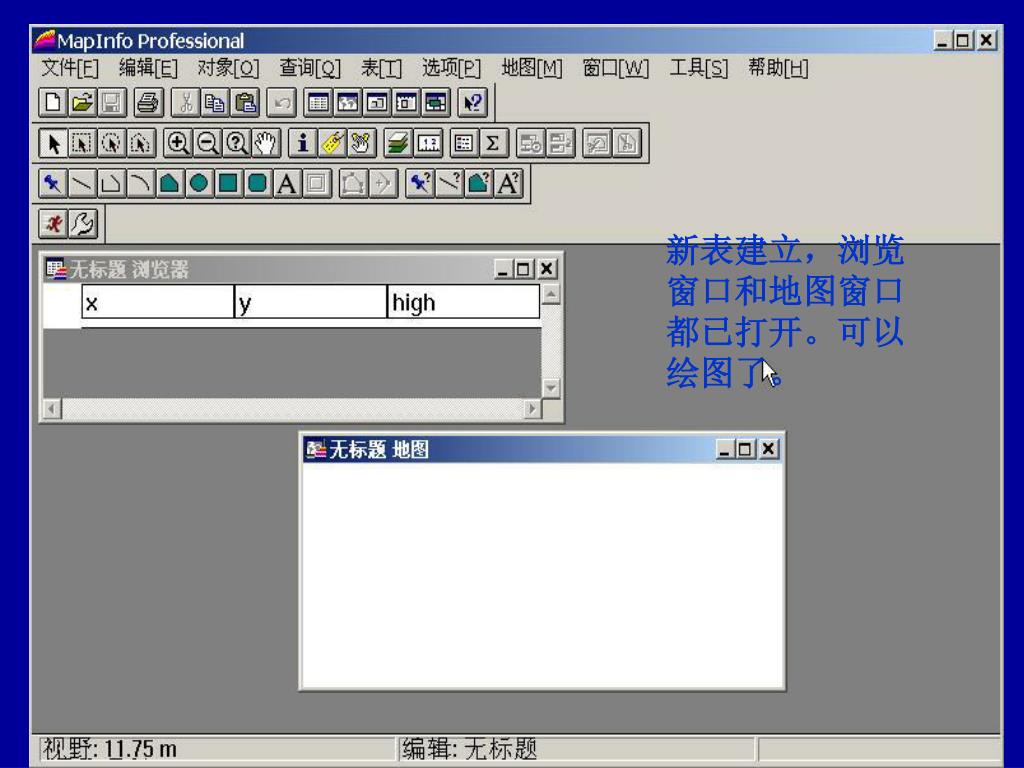The height and width of the screenshot is (768, 1024).
Task: Maximize the 无标题 地图 map window
Action: click(x=744, y=449)
